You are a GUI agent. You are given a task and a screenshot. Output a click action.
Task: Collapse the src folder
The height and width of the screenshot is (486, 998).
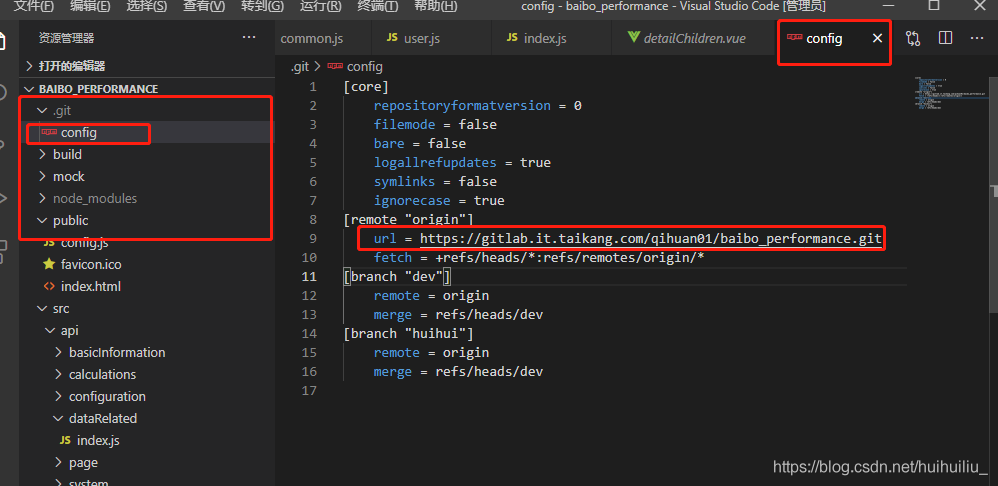(148, 309)
